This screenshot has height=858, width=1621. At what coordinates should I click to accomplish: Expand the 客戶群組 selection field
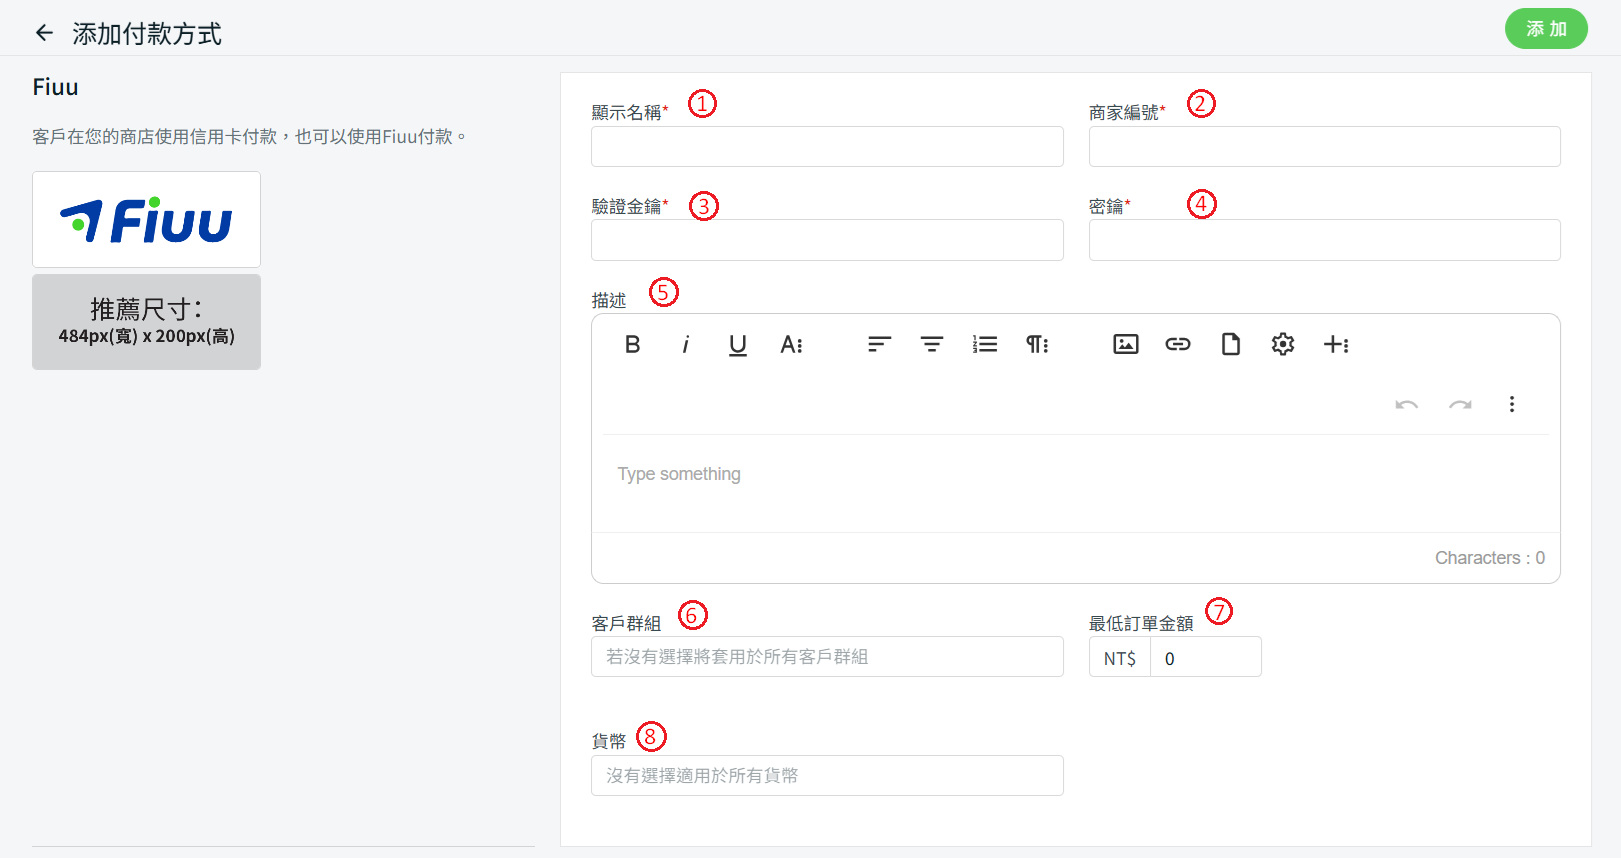(x=827, y=657)
